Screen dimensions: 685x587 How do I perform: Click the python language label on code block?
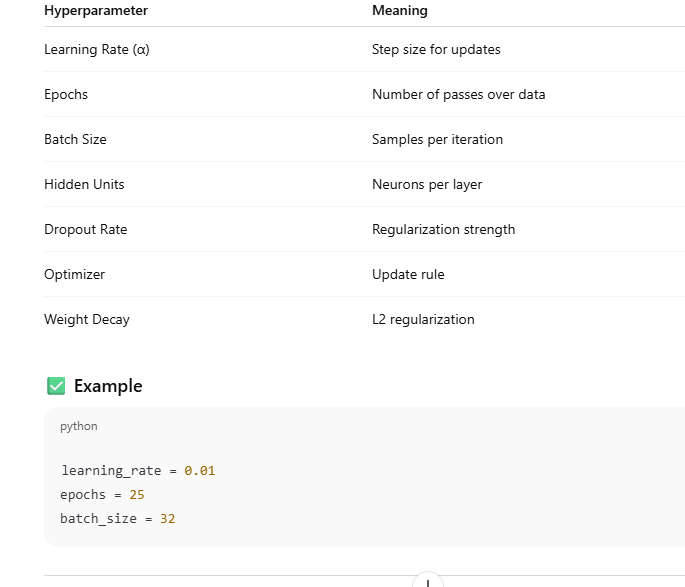[79, 426]
